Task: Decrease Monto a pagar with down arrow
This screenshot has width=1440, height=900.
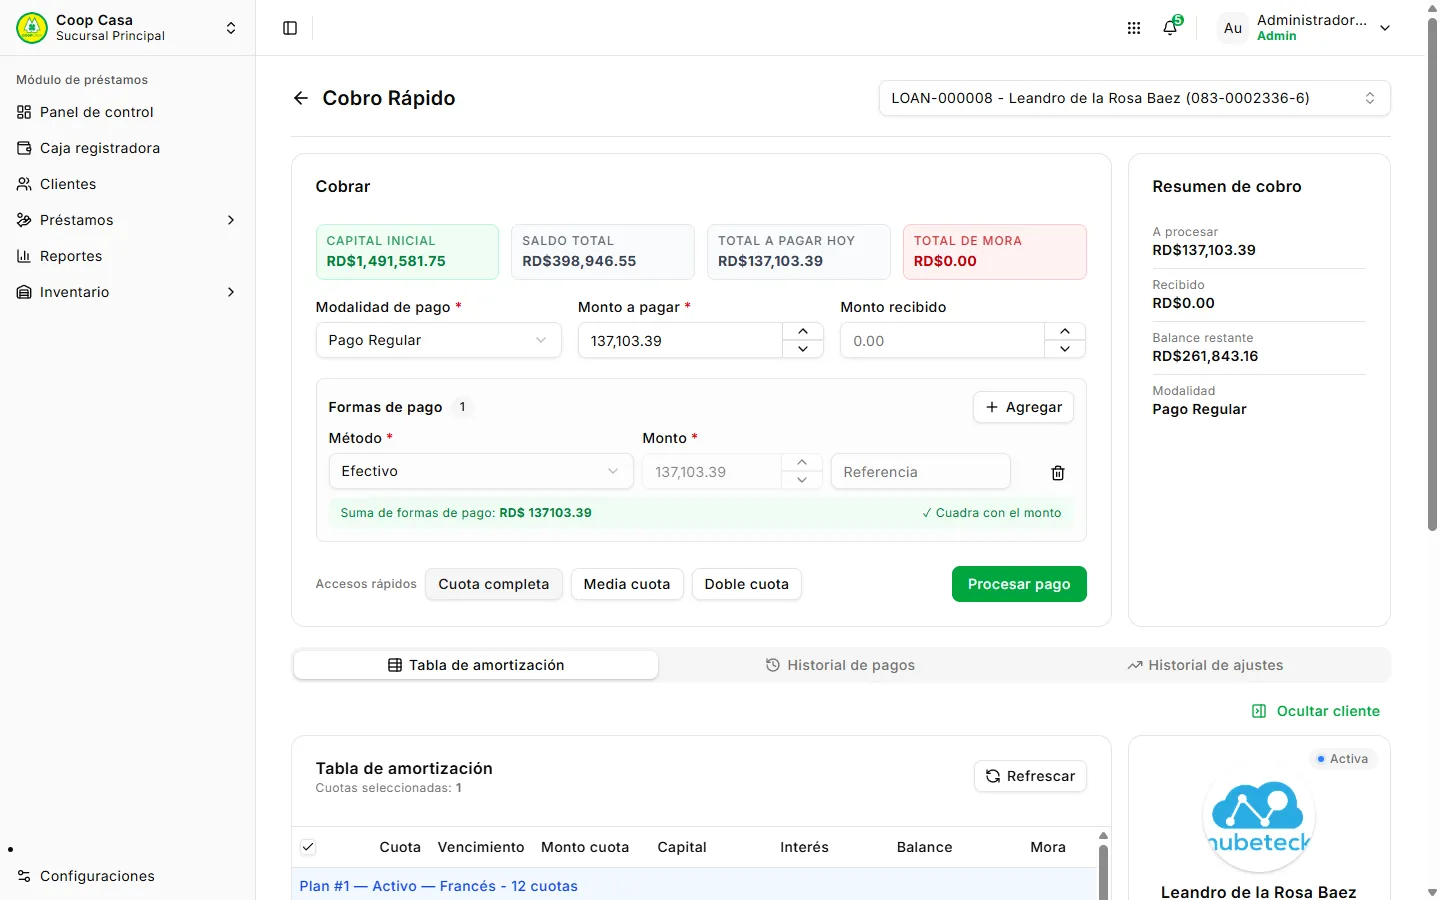Action: tap(803, 349)
